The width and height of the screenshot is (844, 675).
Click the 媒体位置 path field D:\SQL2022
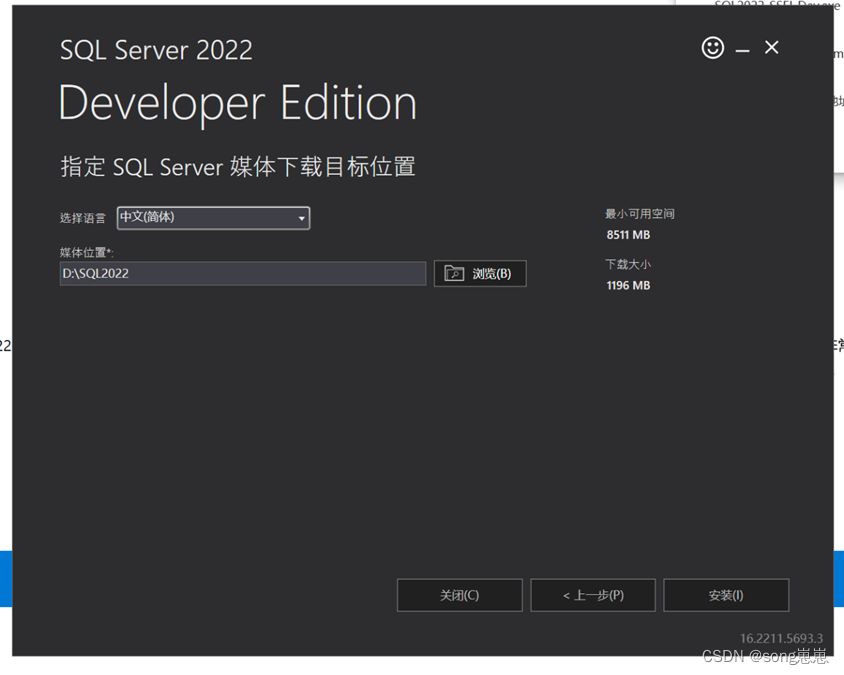(x=243, y=273)
